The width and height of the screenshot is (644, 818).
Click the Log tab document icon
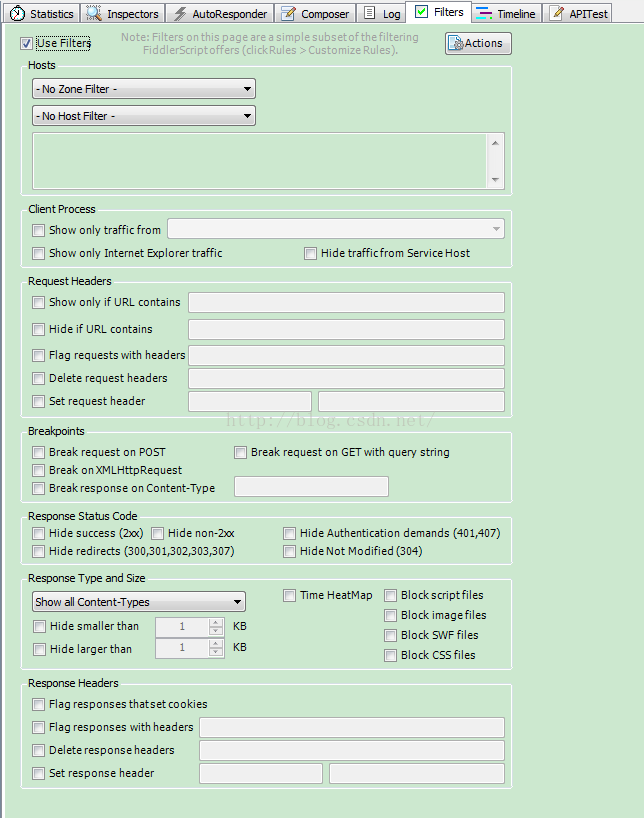click(369, 13)
